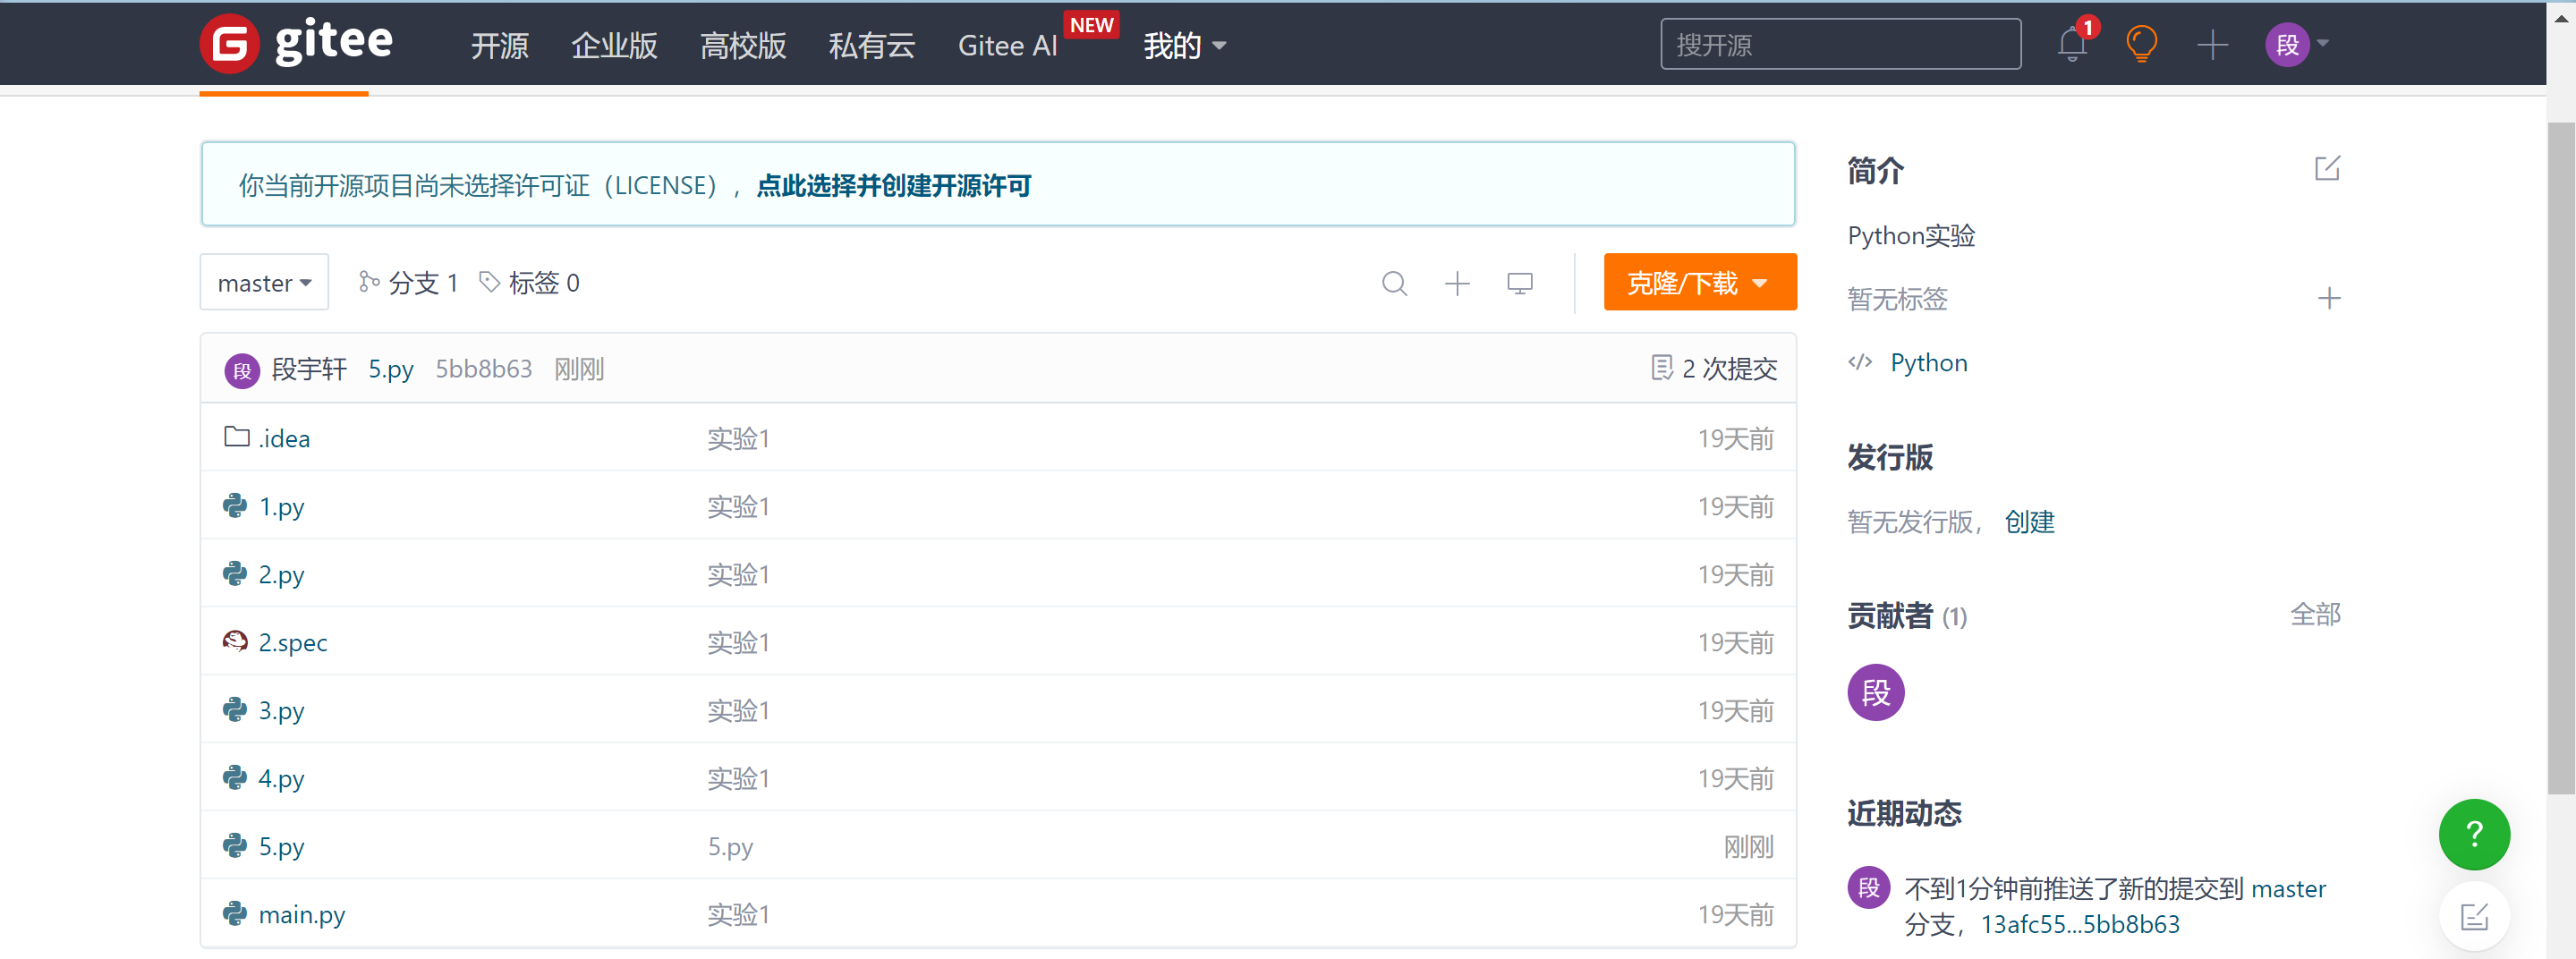The width and height of the screenshot is (2576, 959).
Task: Expand the 克隆/下载 dropdown button
Action: [1699, 283]
